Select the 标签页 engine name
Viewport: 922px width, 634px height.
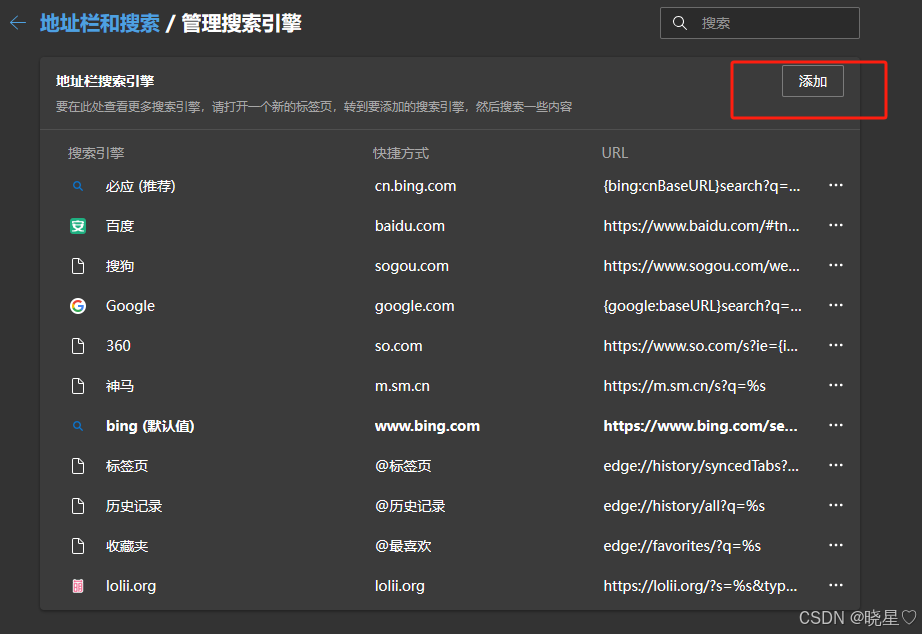click(x=127, y=466)
